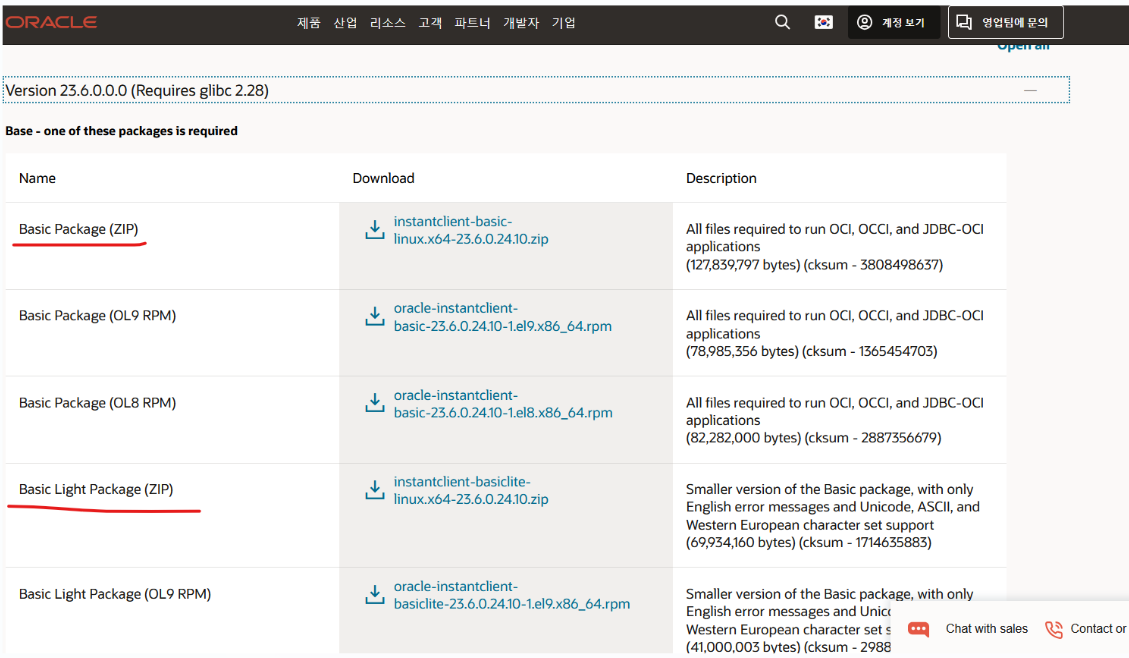Click the account user icon
This screenshot has height=658, width=1129.
[864, 22]
